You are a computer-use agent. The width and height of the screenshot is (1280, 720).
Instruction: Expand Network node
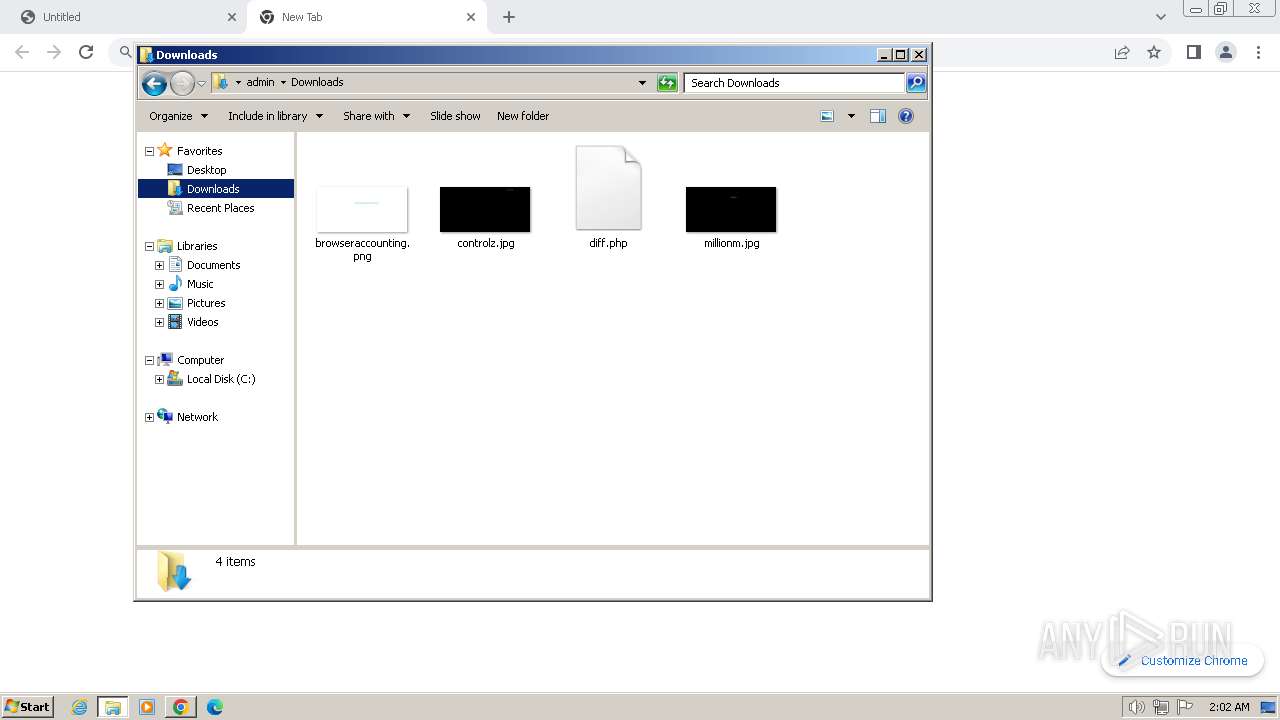[x=150, y=417]
